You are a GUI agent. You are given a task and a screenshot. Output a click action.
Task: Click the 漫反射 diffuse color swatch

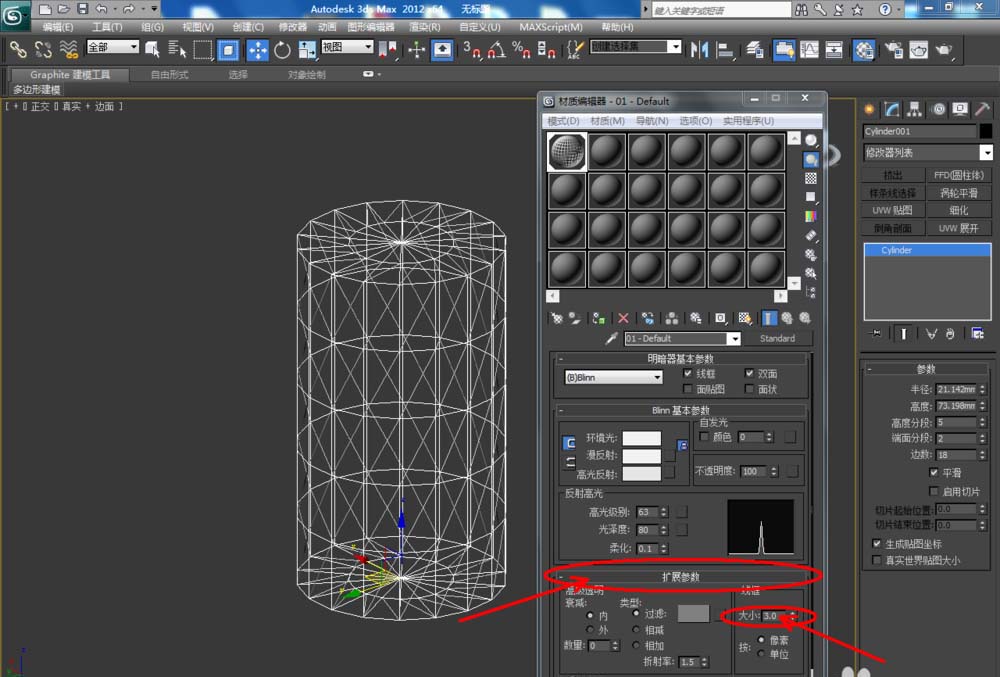point(641,456)
